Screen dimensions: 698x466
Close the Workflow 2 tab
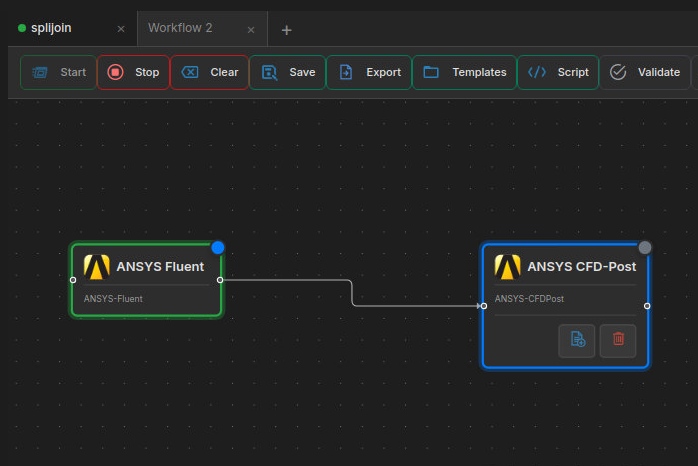click(251, 30)
